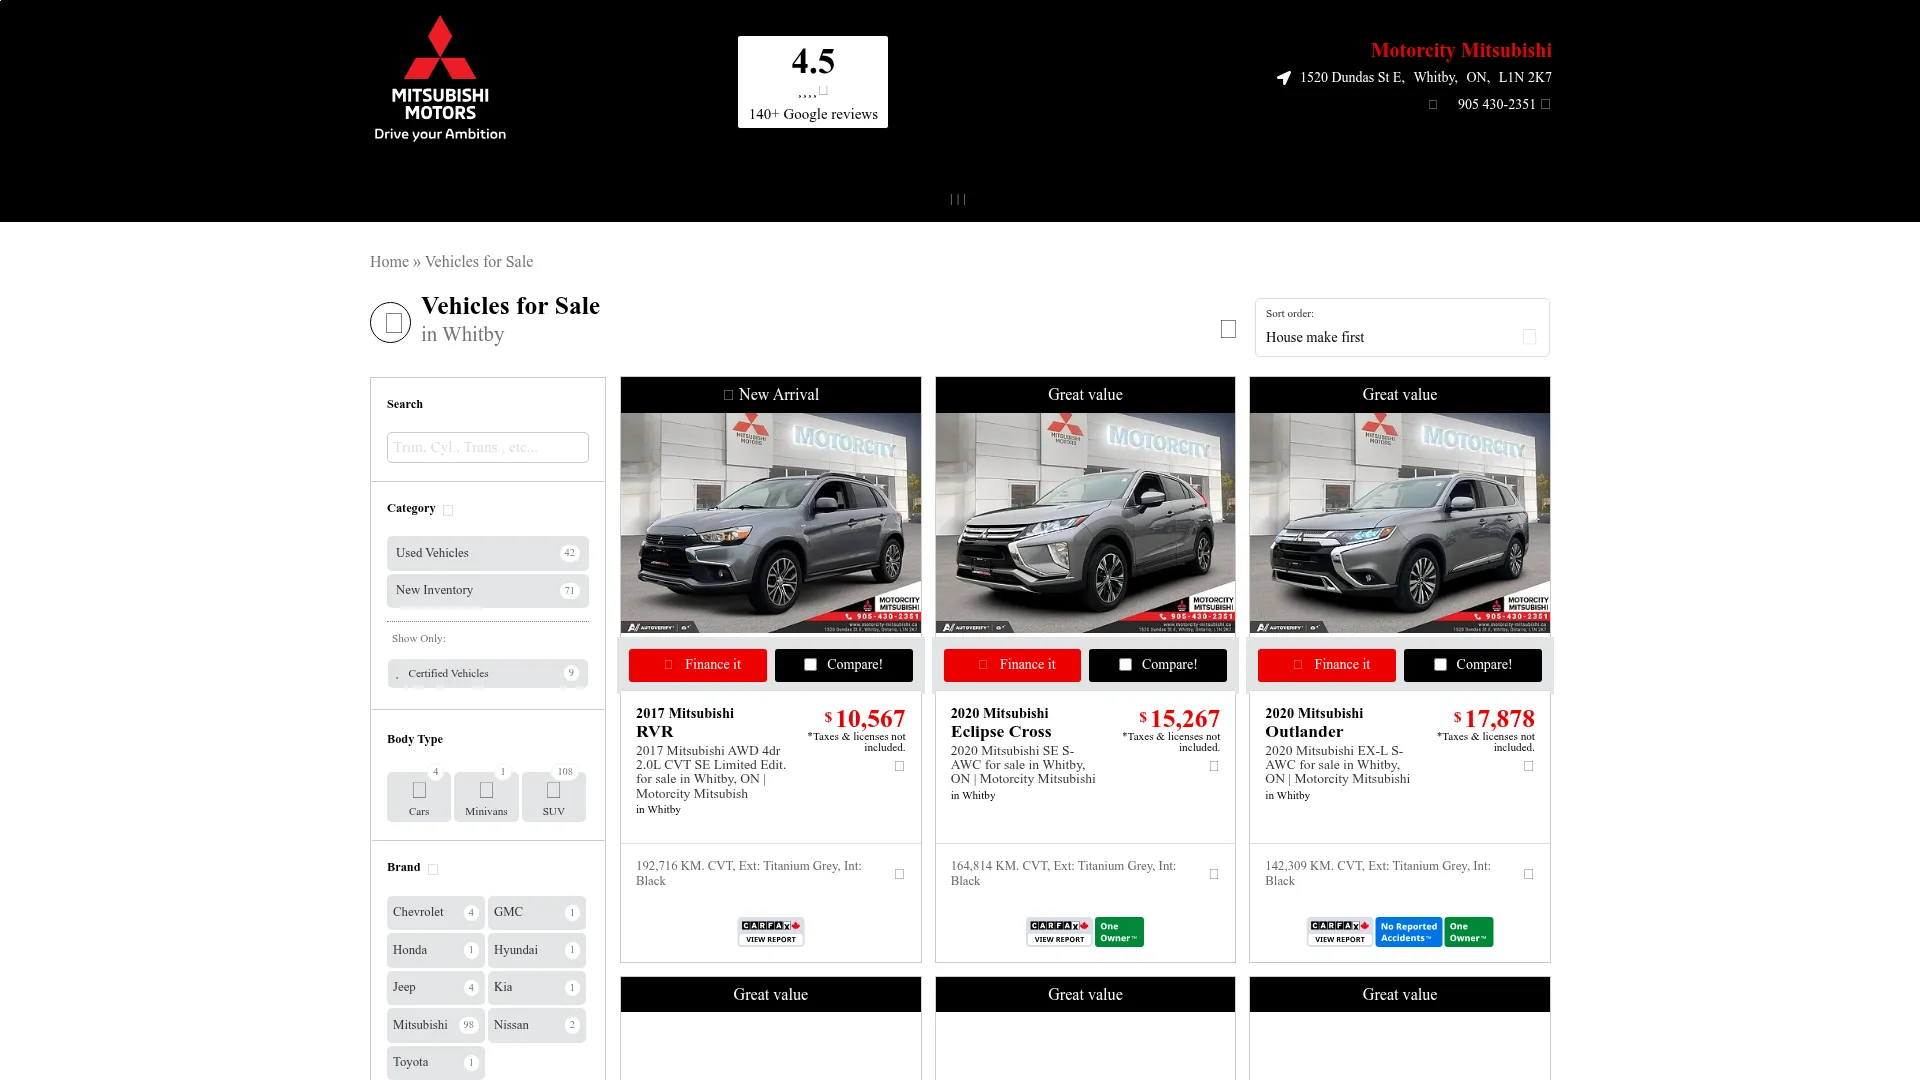Click Finance it for the Eclipse Cross
The image size is (1920, 1080).
pyautogui.click(x=1012, y=665)
